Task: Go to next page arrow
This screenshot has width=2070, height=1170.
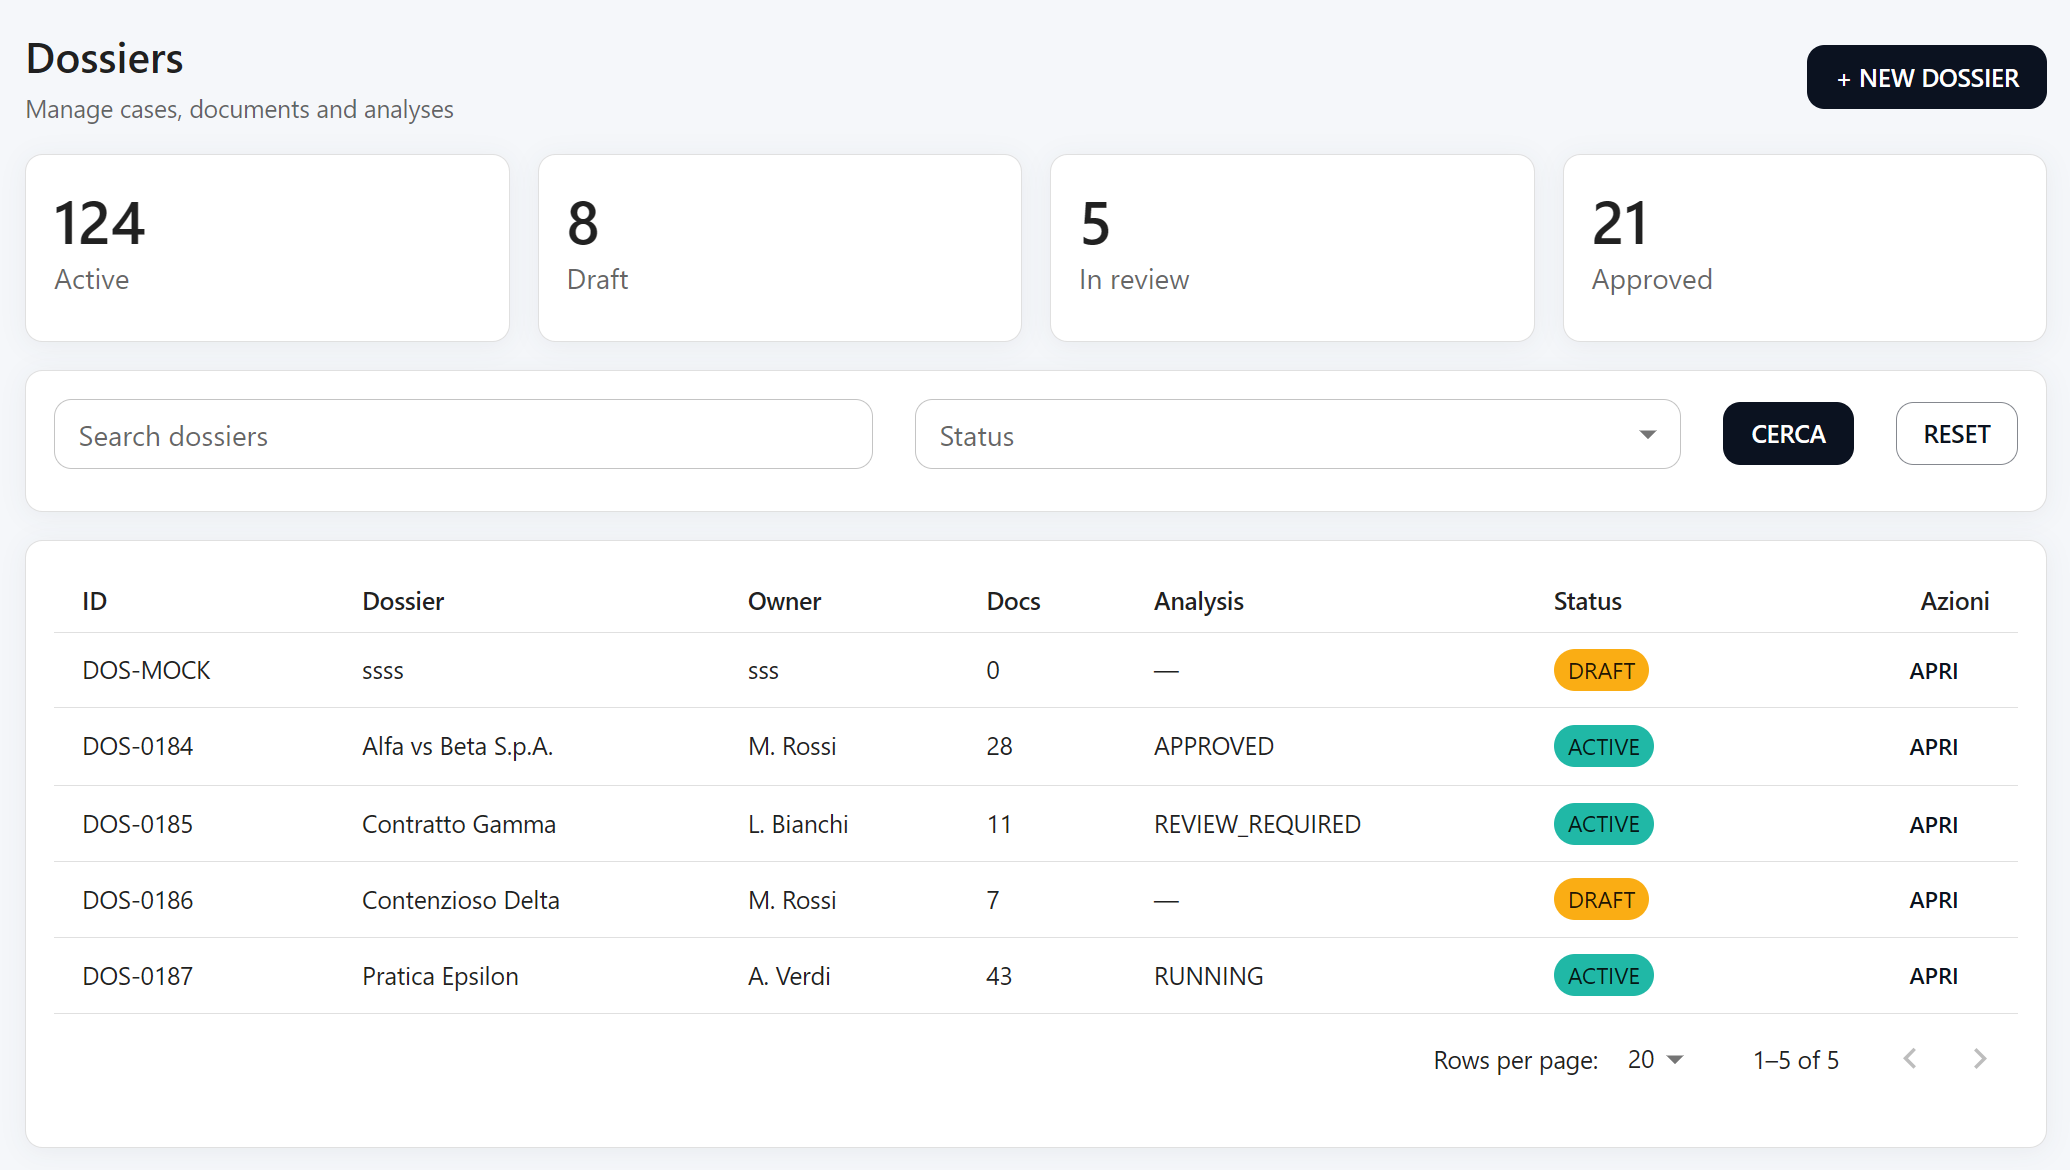Action: (x=1980, y=1059)
